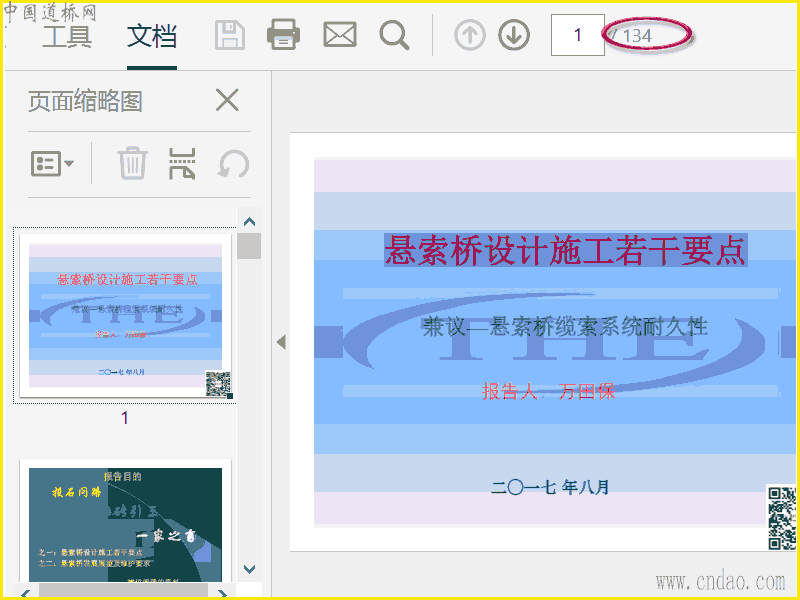The width and height of the screenshot is (800, 600).
Task: Click the page number input field
Action: point(578,35)
